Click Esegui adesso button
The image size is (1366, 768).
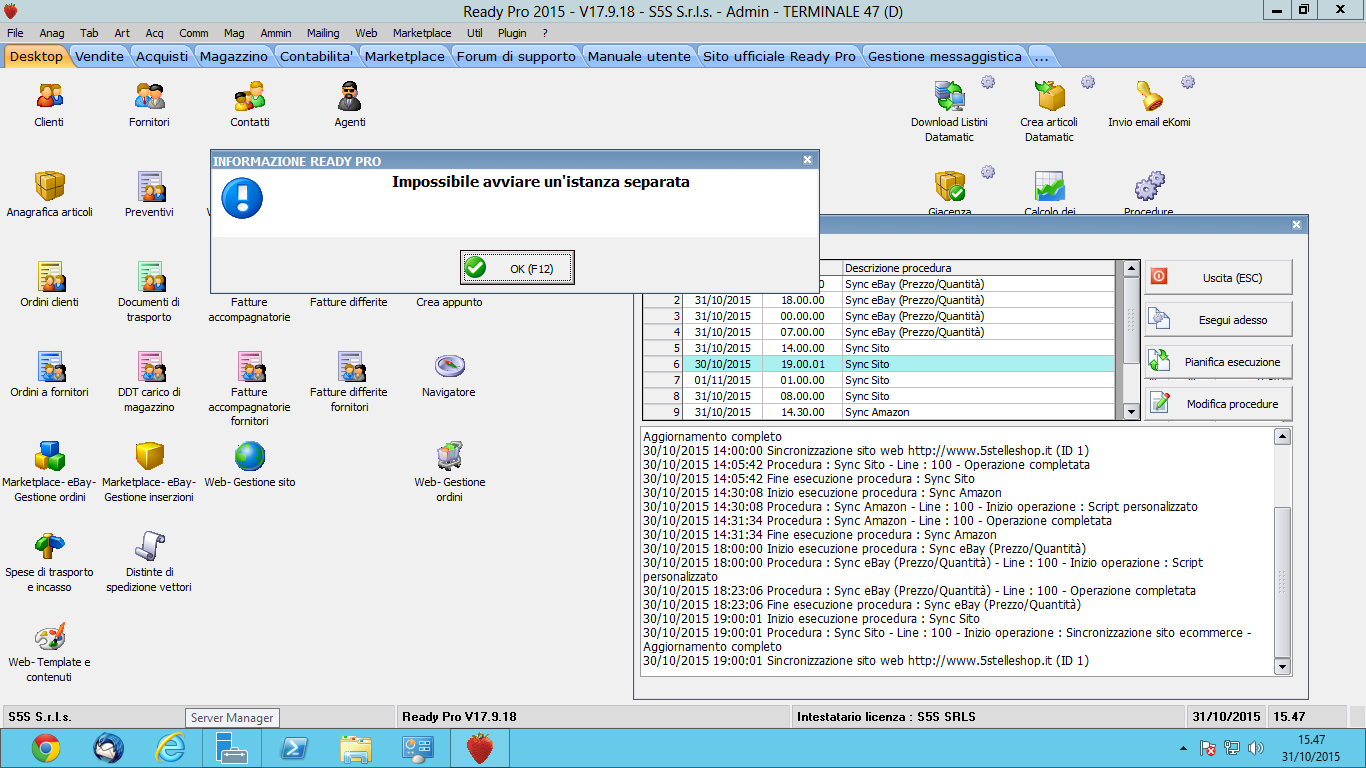click(x=1218, y=320)
